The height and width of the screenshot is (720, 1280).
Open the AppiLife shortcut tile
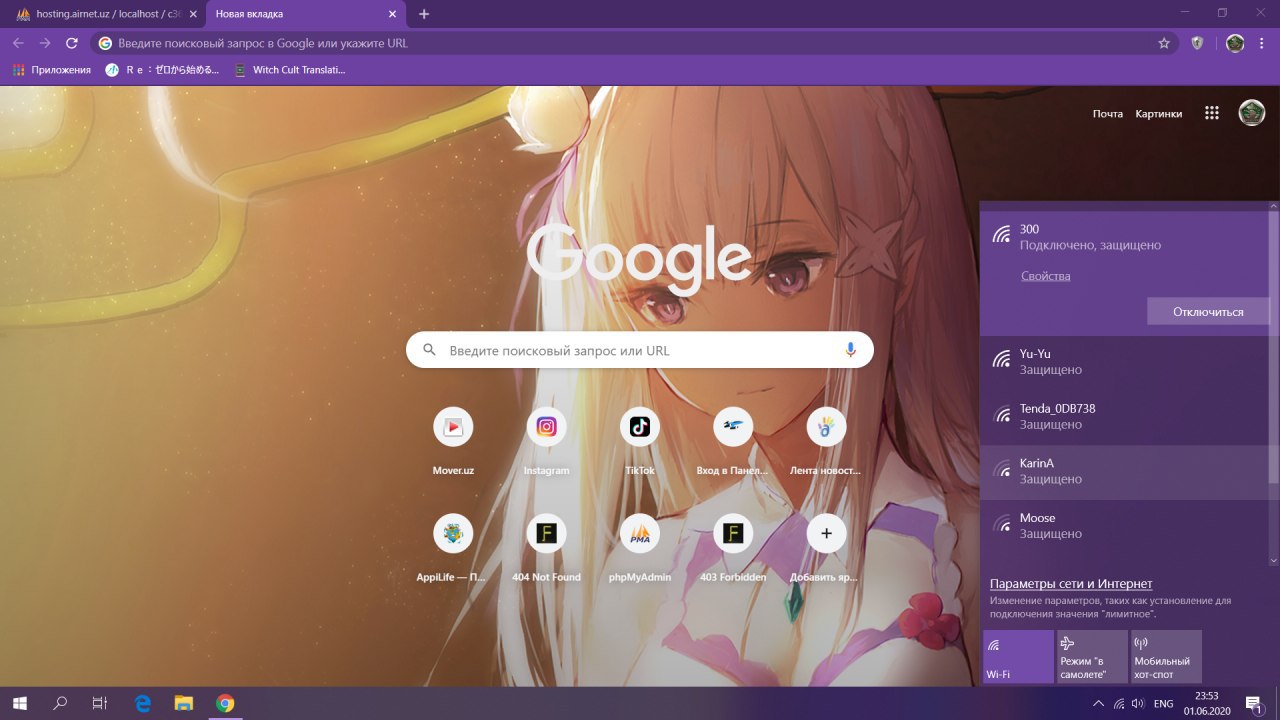pyautogui.click(x=453, y=549)
